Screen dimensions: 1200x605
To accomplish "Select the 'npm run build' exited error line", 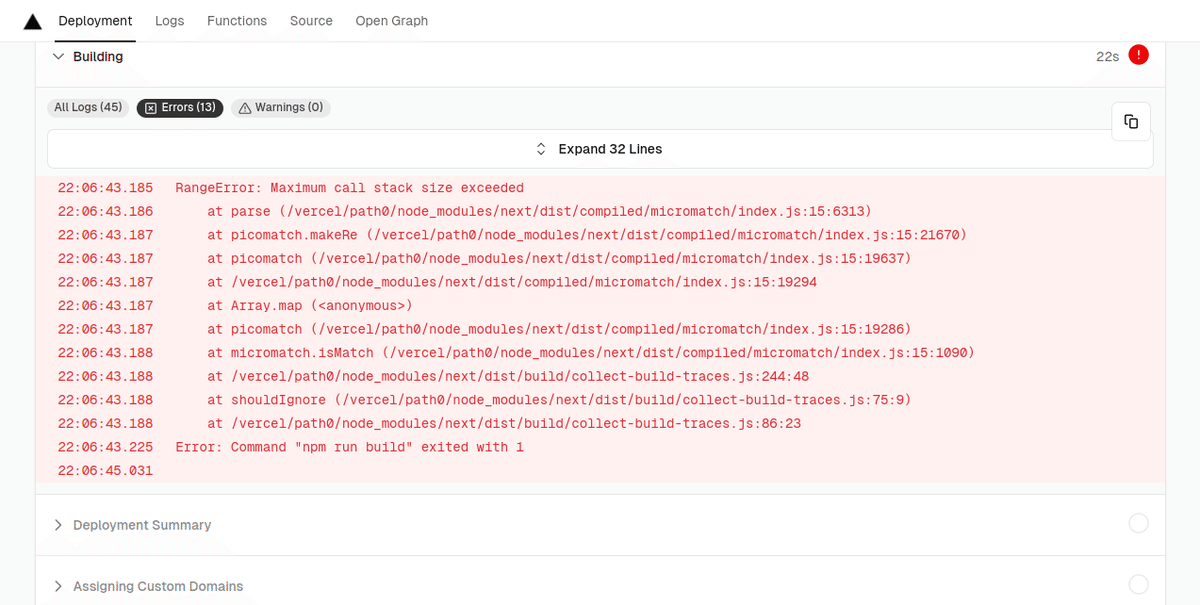I will (349, 447).
